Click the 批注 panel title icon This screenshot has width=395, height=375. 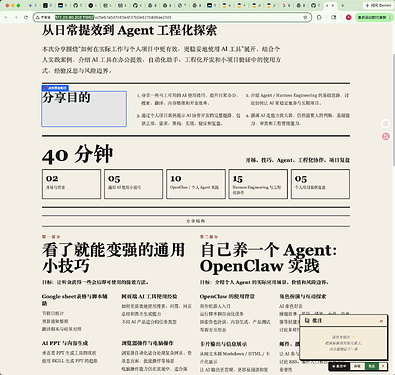pyautogui.click(x=307, y=320)
